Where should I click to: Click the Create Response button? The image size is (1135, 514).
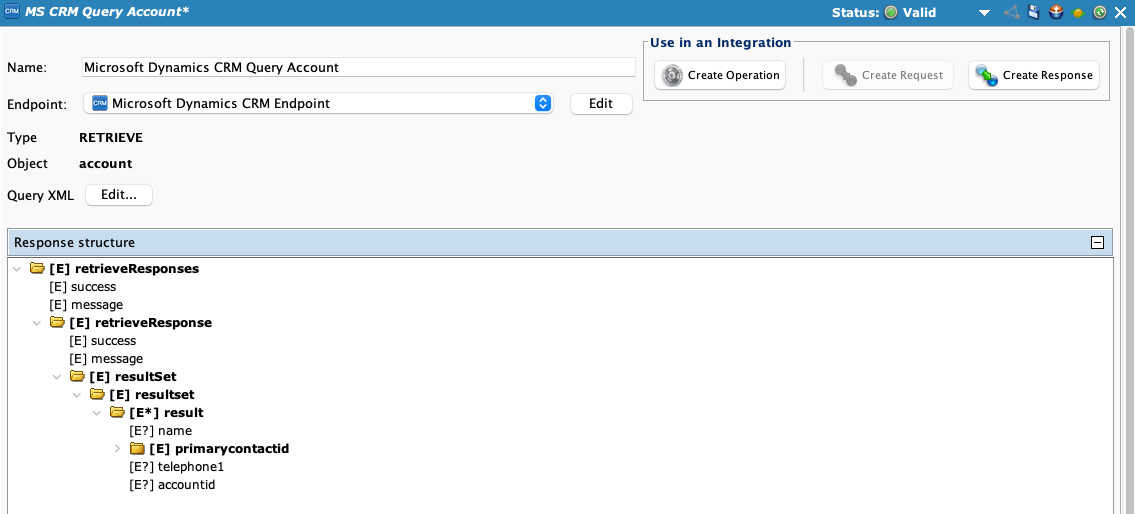tap(1034, 75)
